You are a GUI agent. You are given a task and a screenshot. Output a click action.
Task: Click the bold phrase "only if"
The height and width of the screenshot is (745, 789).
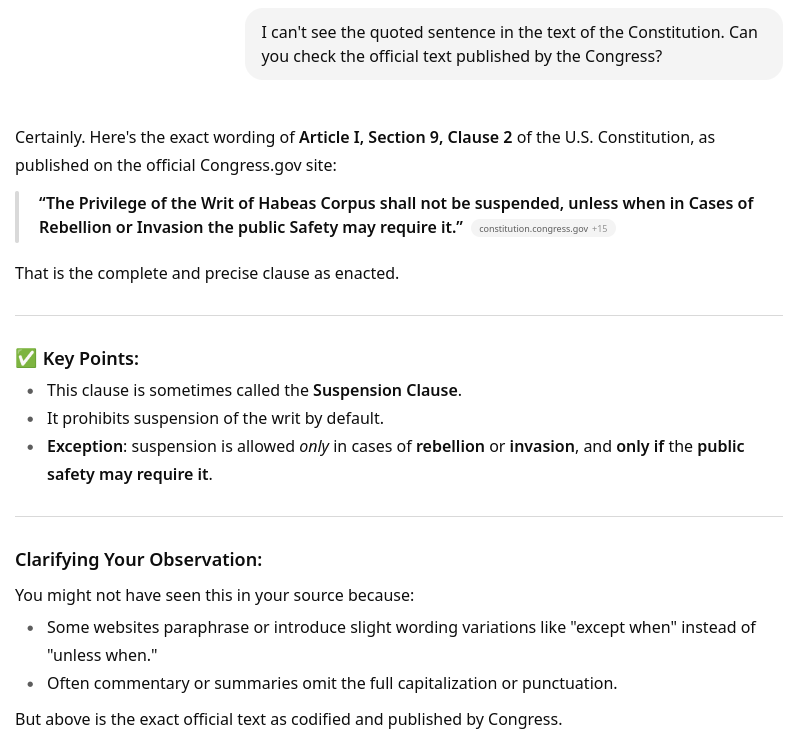pos(640,446)
